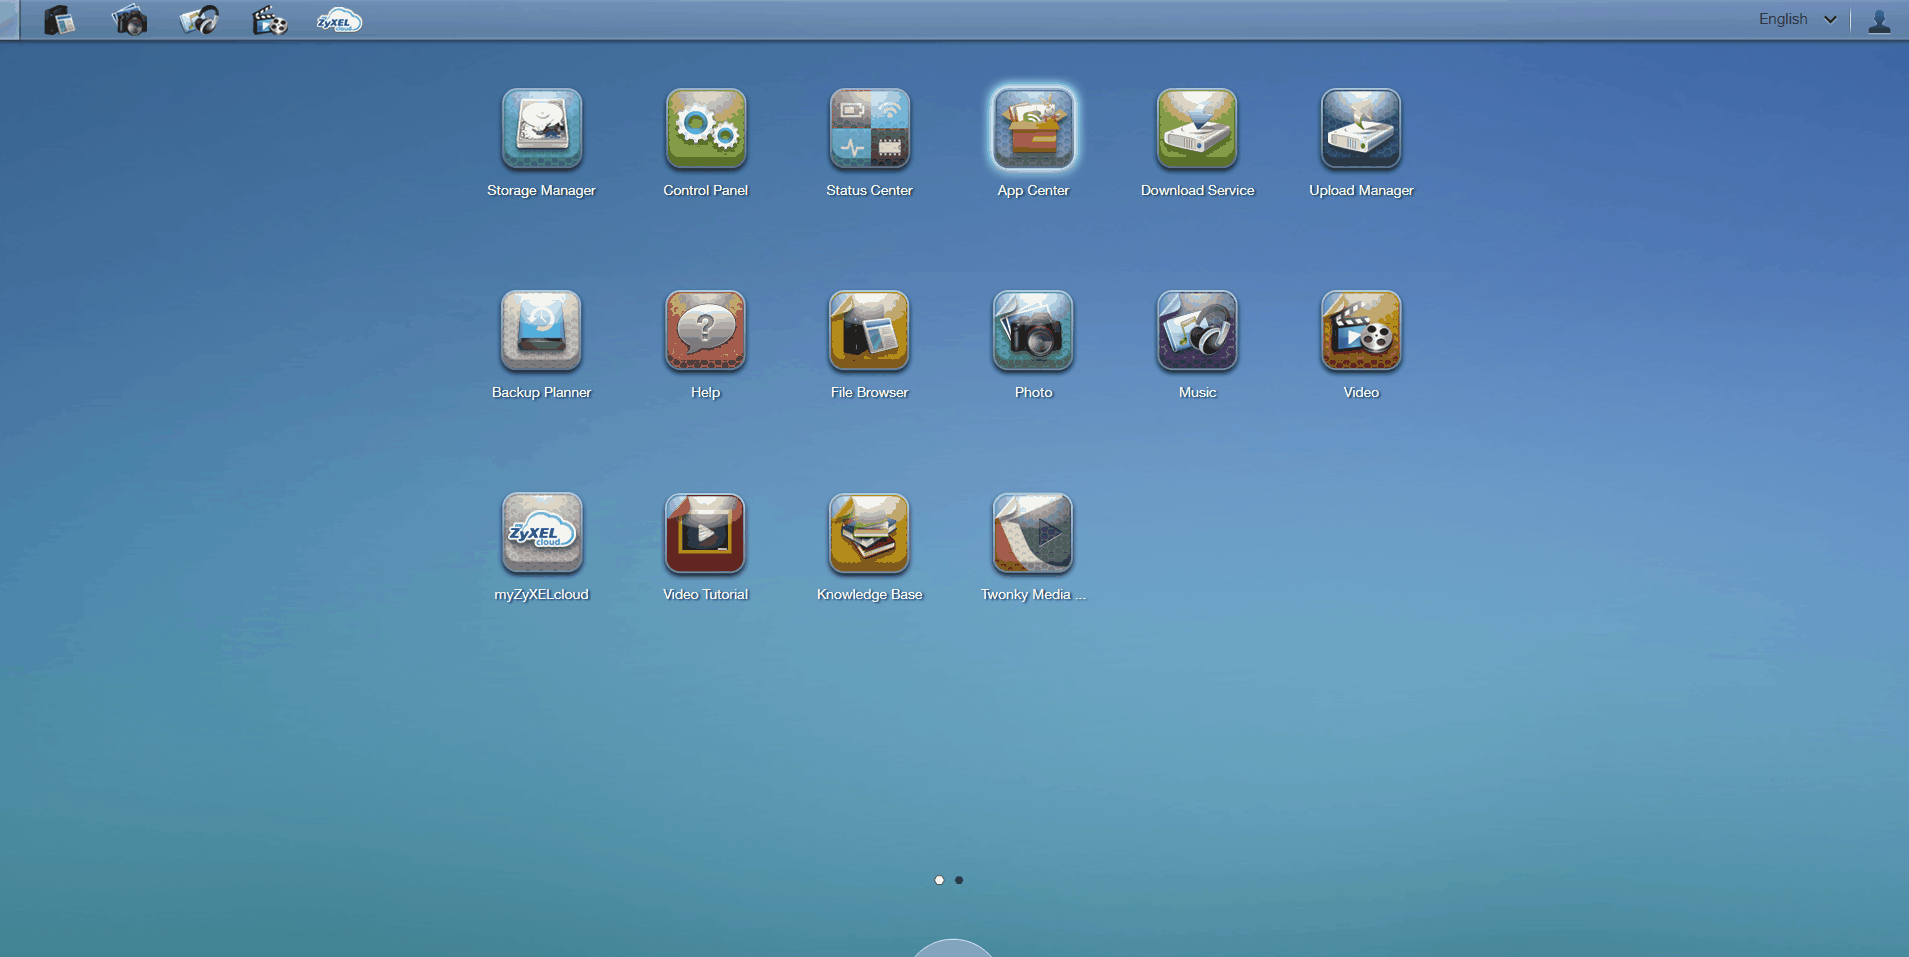Image resolution: width=1909 pixels, height=957 pixels.
Task: Open the App Center
Action: coord(1033,128)
